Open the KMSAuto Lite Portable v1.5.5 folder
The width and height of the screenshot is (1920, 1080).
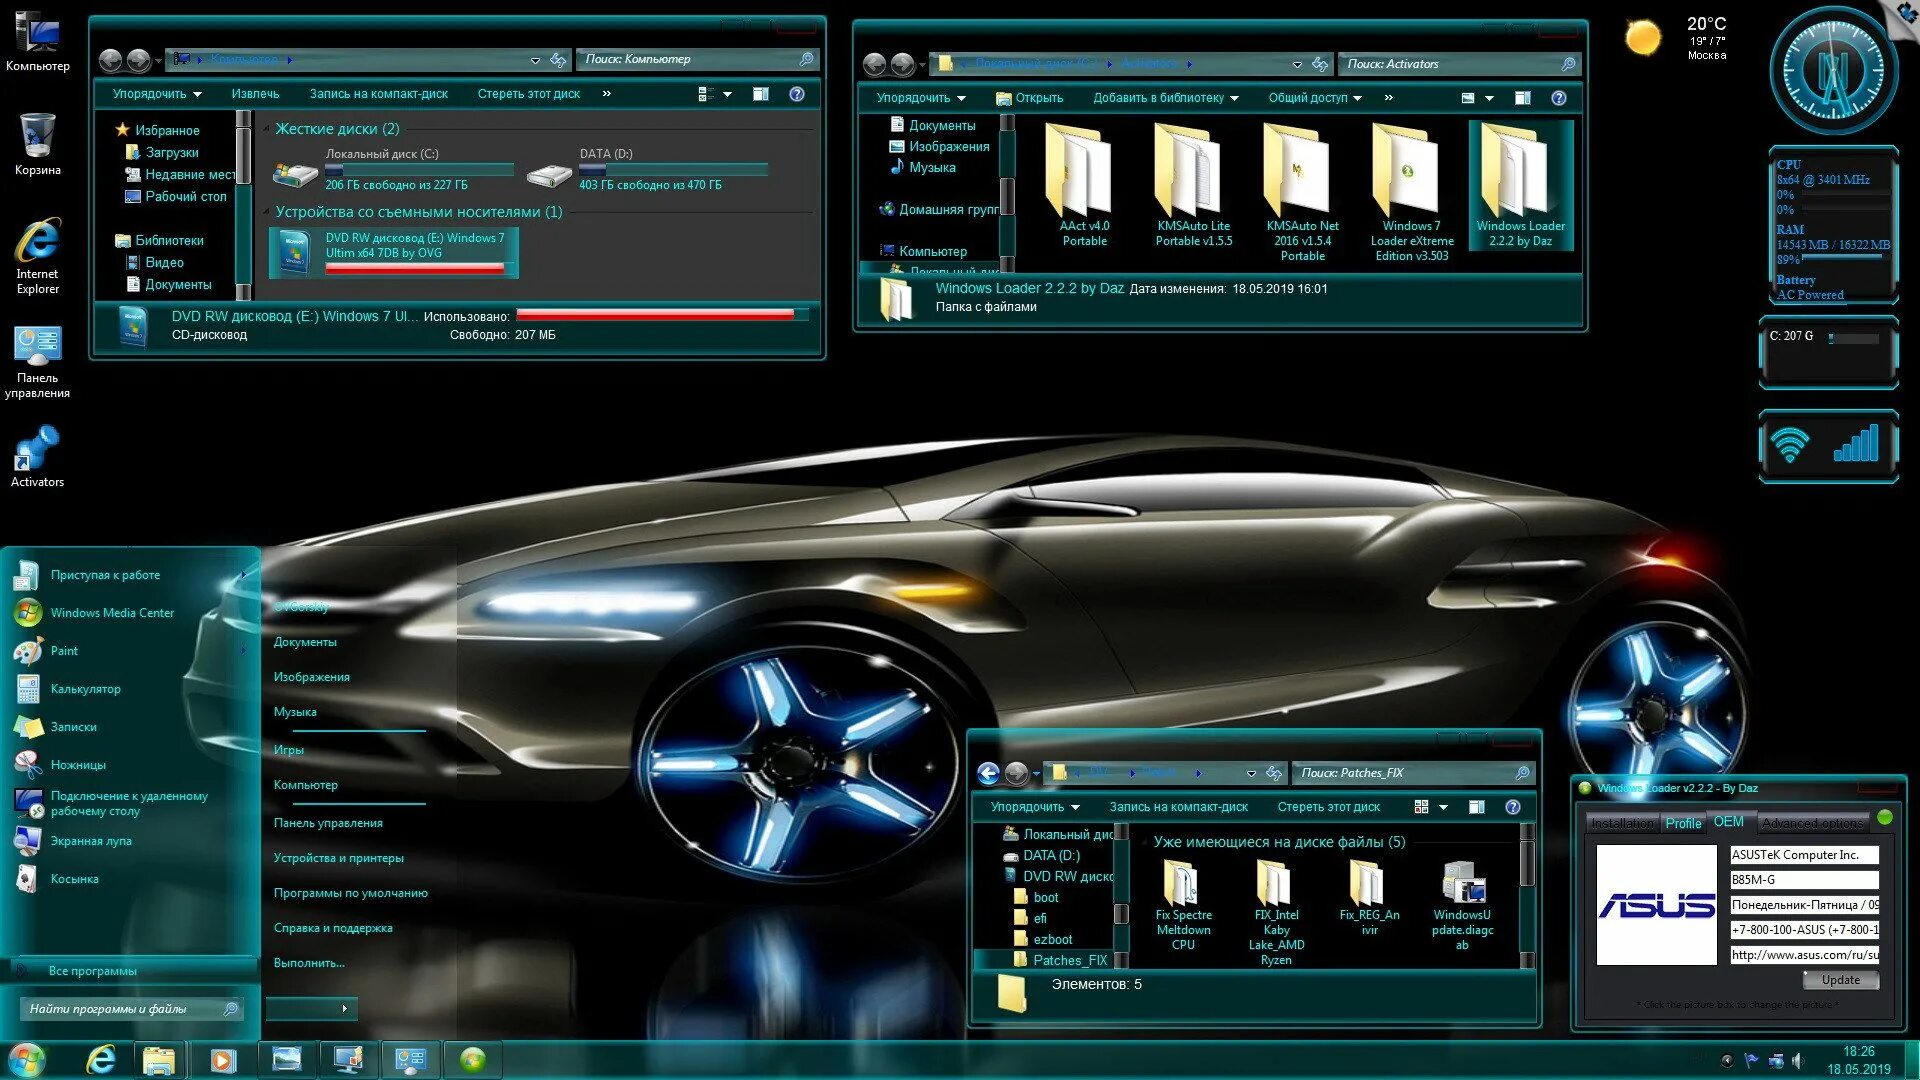pos(1194,185)
